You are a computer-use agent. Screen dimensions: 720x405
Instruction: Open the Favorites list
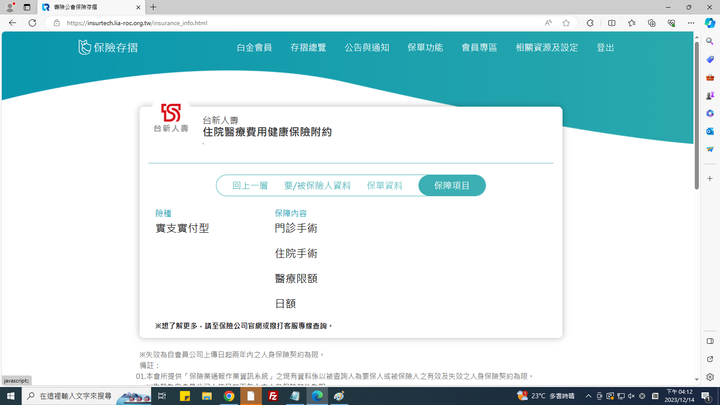[x=632, y=23]
